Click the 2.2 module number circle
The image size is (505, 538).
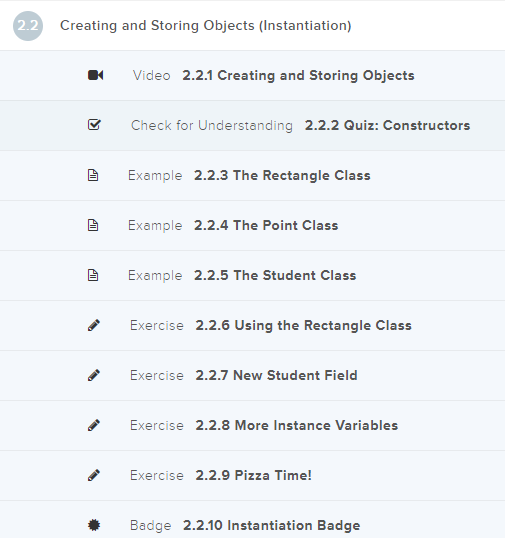click(x=28, y=26)
